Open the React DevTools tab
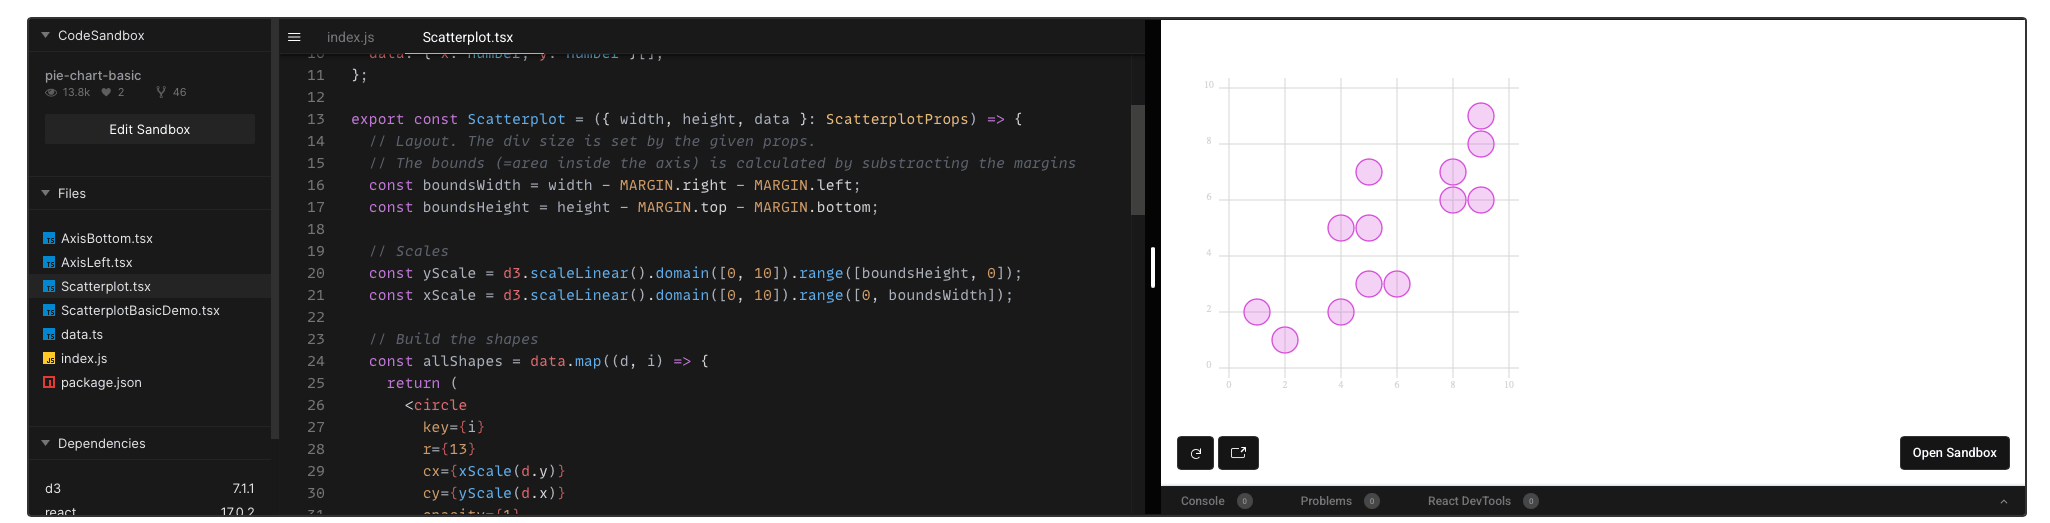 point(1468,501)
